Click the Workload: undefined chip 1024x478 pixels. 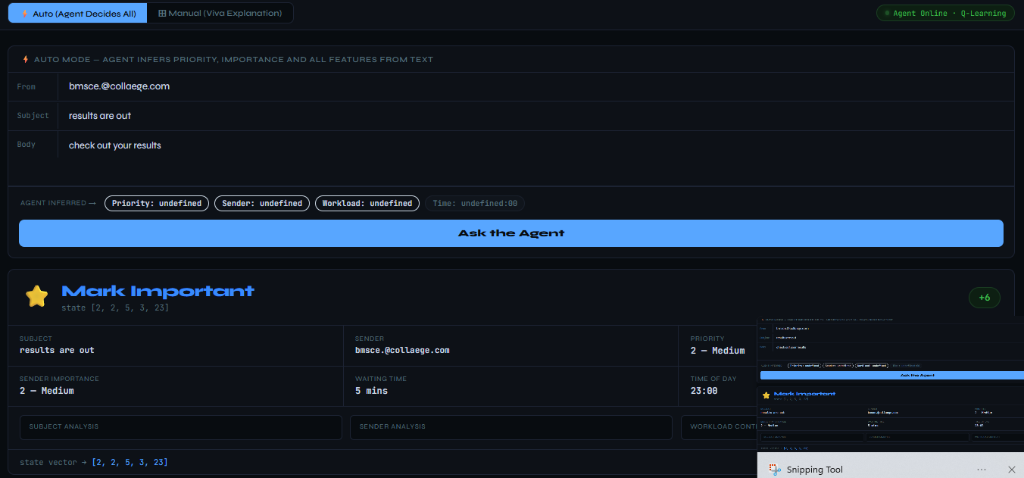coord(367,203)
